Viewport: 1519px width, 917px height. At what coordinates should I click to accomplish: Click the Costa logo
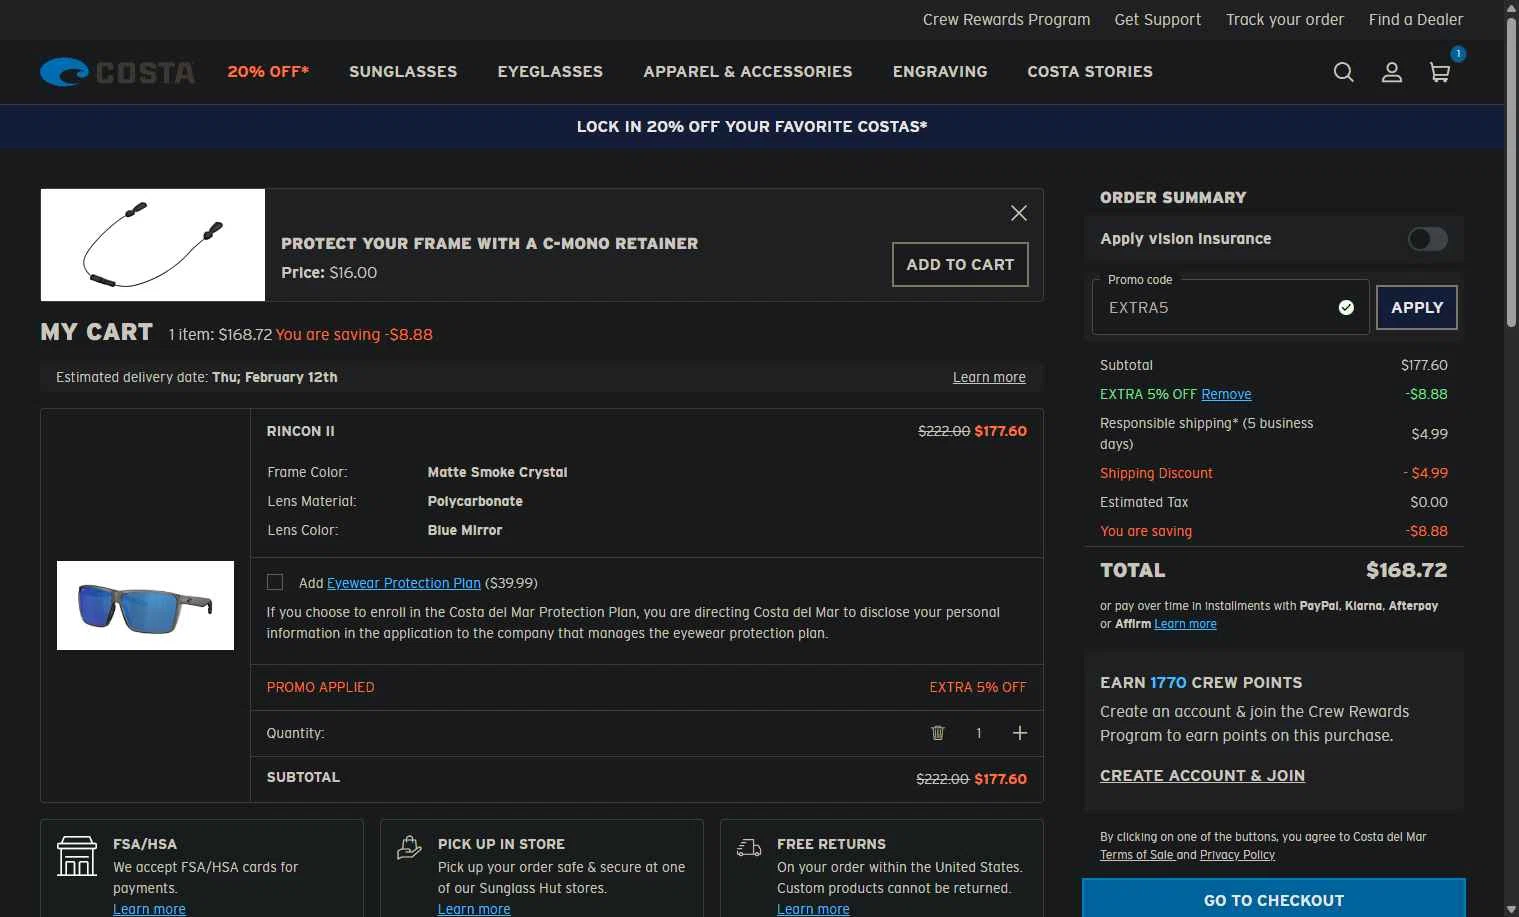[117, 72]
